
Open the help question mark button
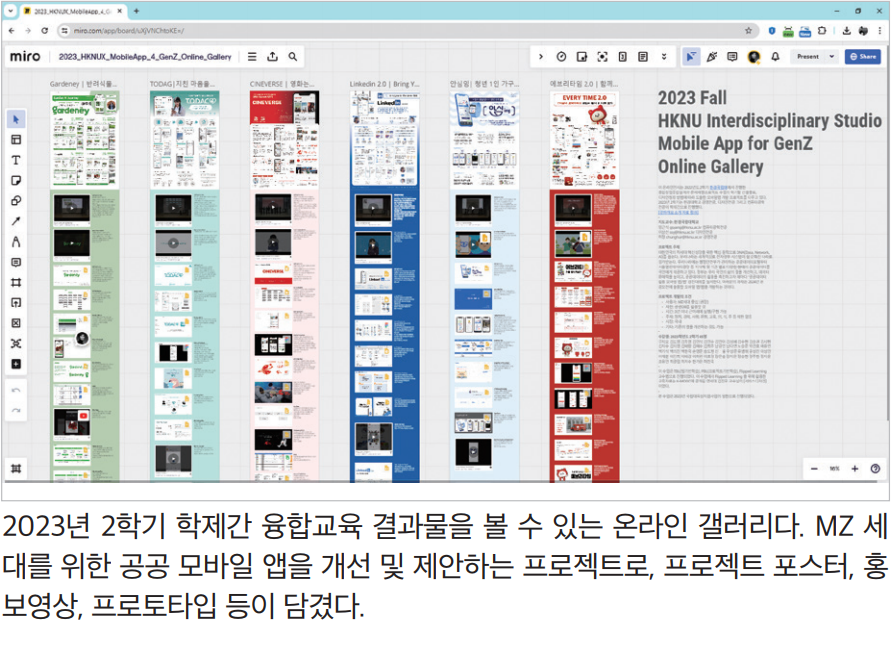point(875,468)
